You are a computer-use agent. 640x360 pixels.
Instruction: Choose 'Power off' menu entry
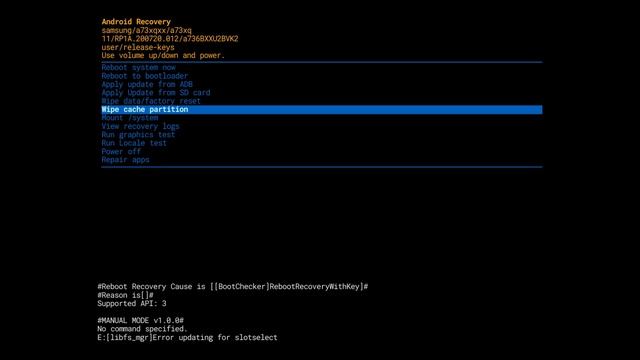[121, 151]
